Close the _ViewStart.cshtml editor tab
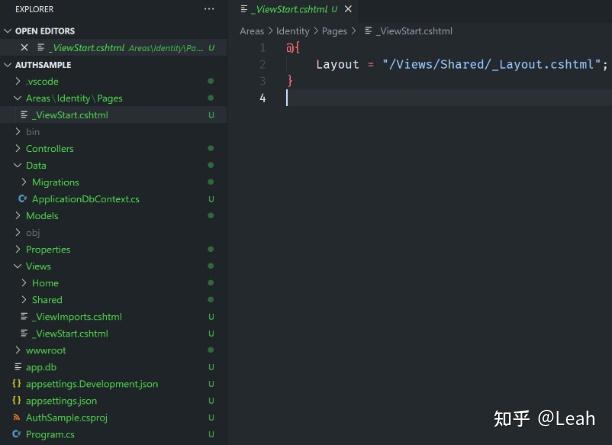Screen dimensions: 612x445 (348, 9)
